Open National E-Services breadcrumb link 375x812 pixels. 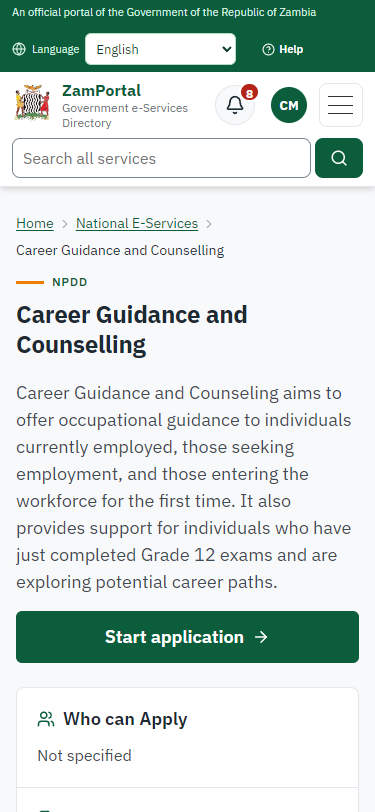click(137, 223)
